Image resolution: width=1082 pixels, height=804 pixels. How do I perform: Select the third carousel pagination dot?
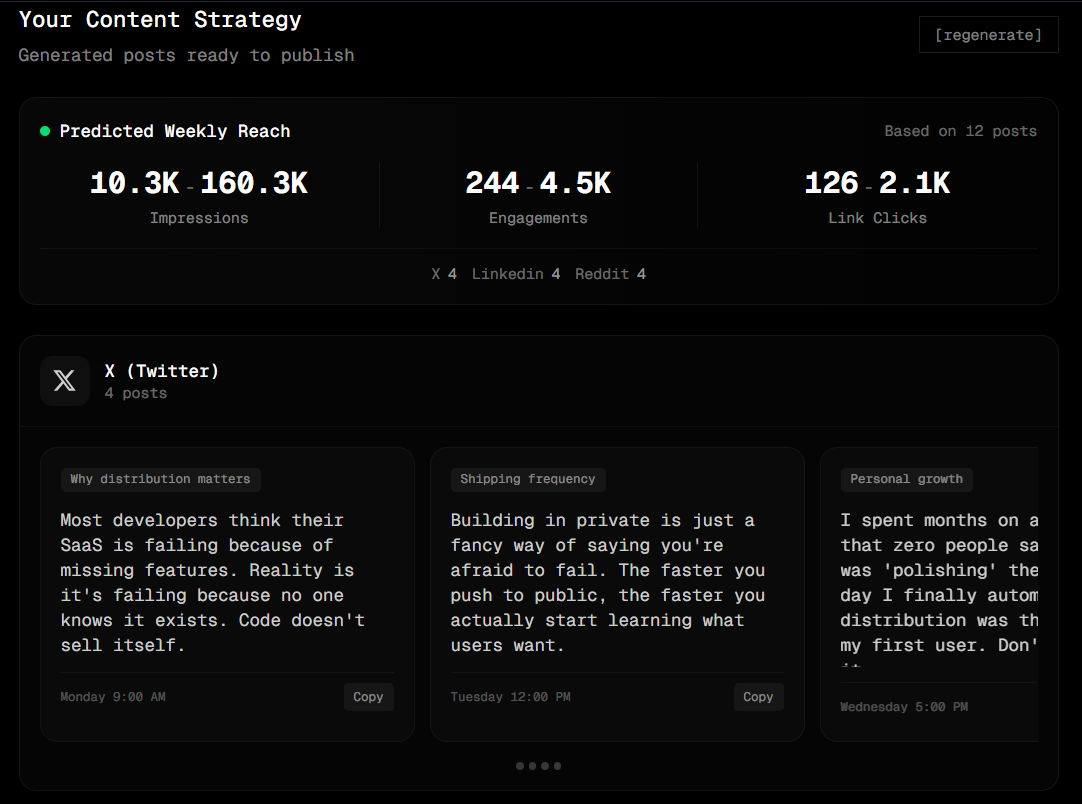544,766
